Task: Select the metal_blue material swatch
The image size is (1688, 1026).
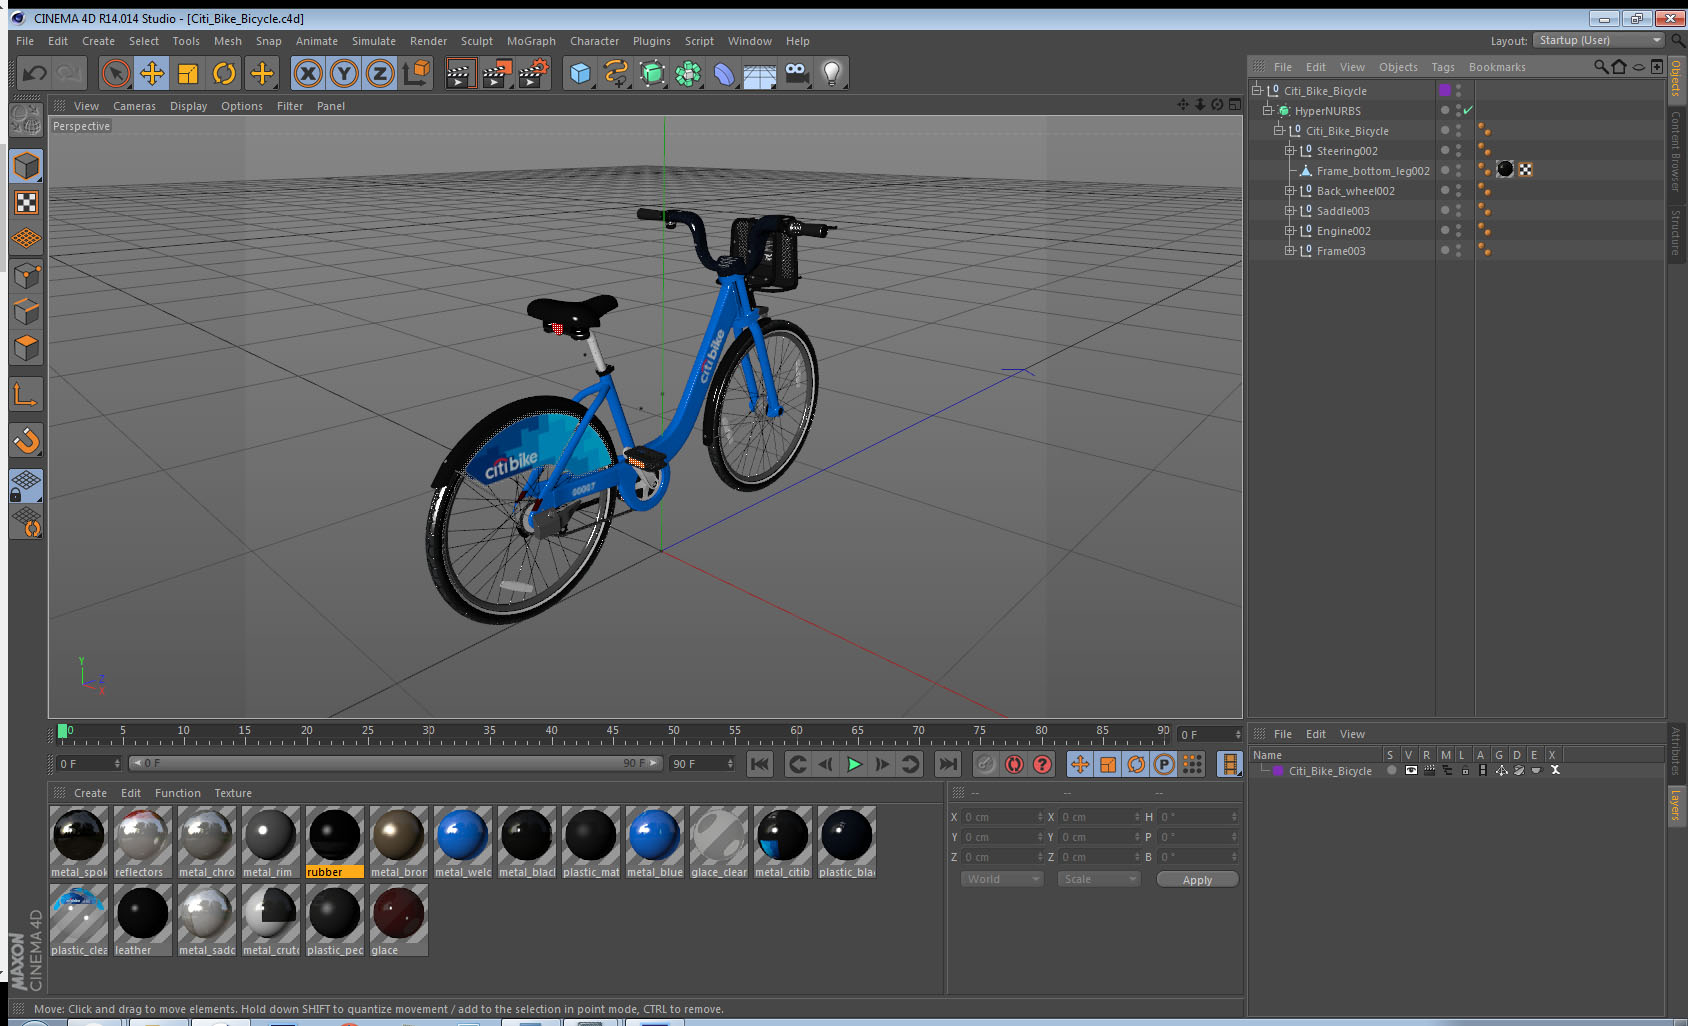Action: click(x=655, y=842)
